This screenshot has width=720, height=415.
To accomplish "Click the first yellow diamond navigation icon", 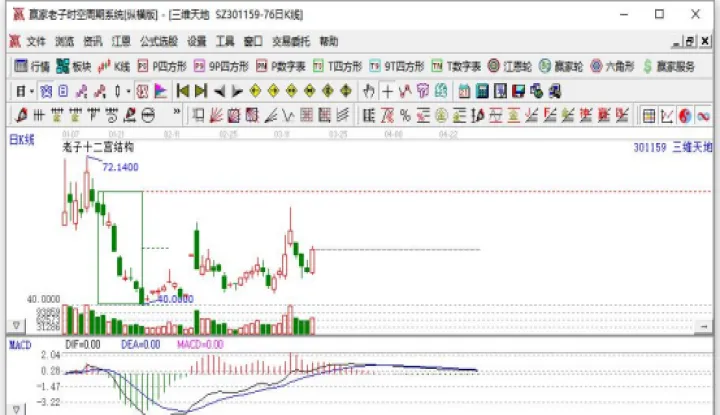I will (255, 91).
